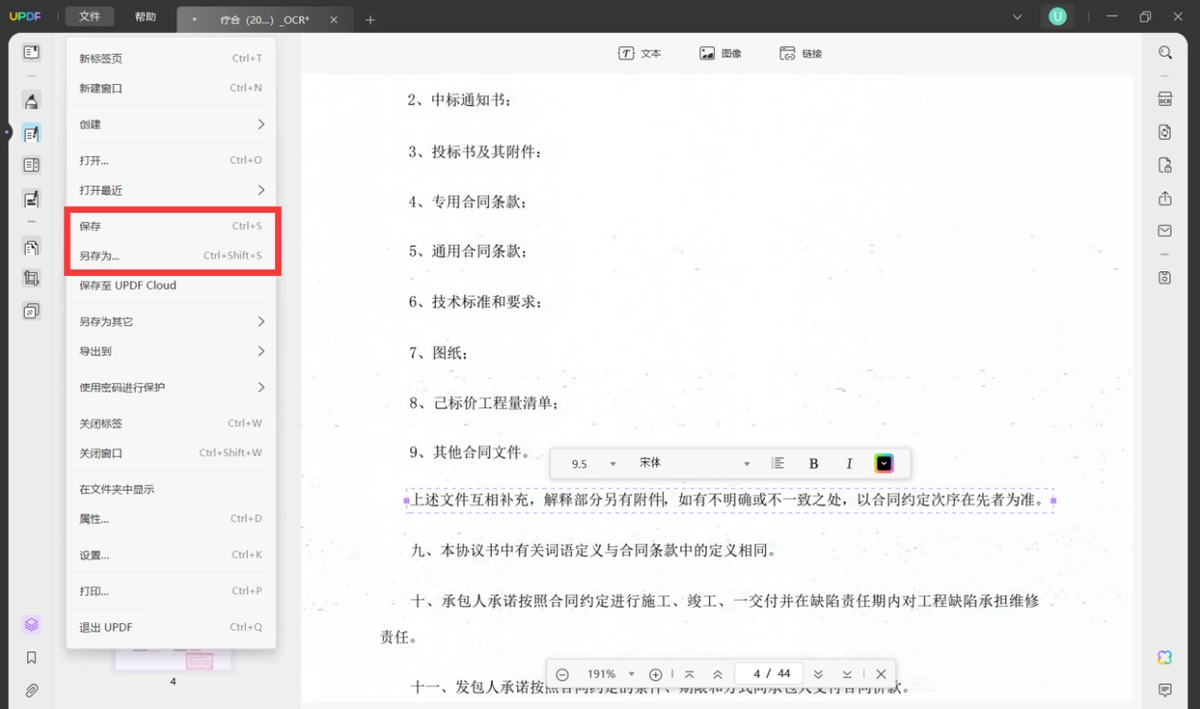The image size is (1200, 709).
Task: Click the 文件 menu
Action: [90, 17]
